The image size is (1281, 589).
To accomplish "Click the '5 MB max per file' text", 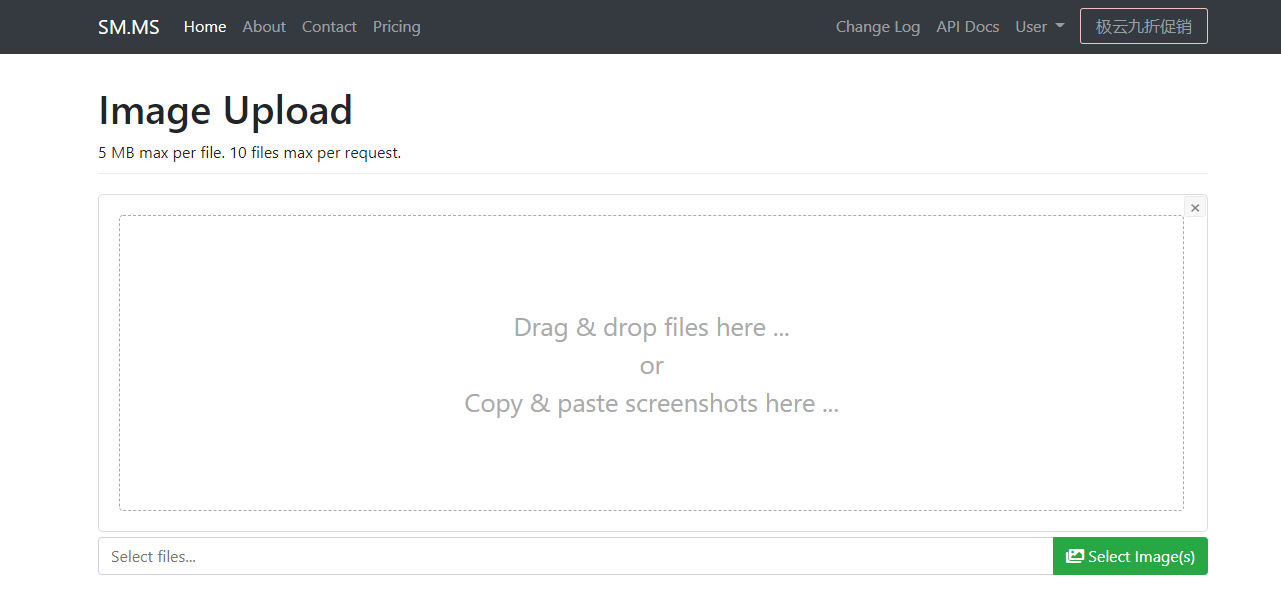I will pyautogui.click(x=162, y=153).
